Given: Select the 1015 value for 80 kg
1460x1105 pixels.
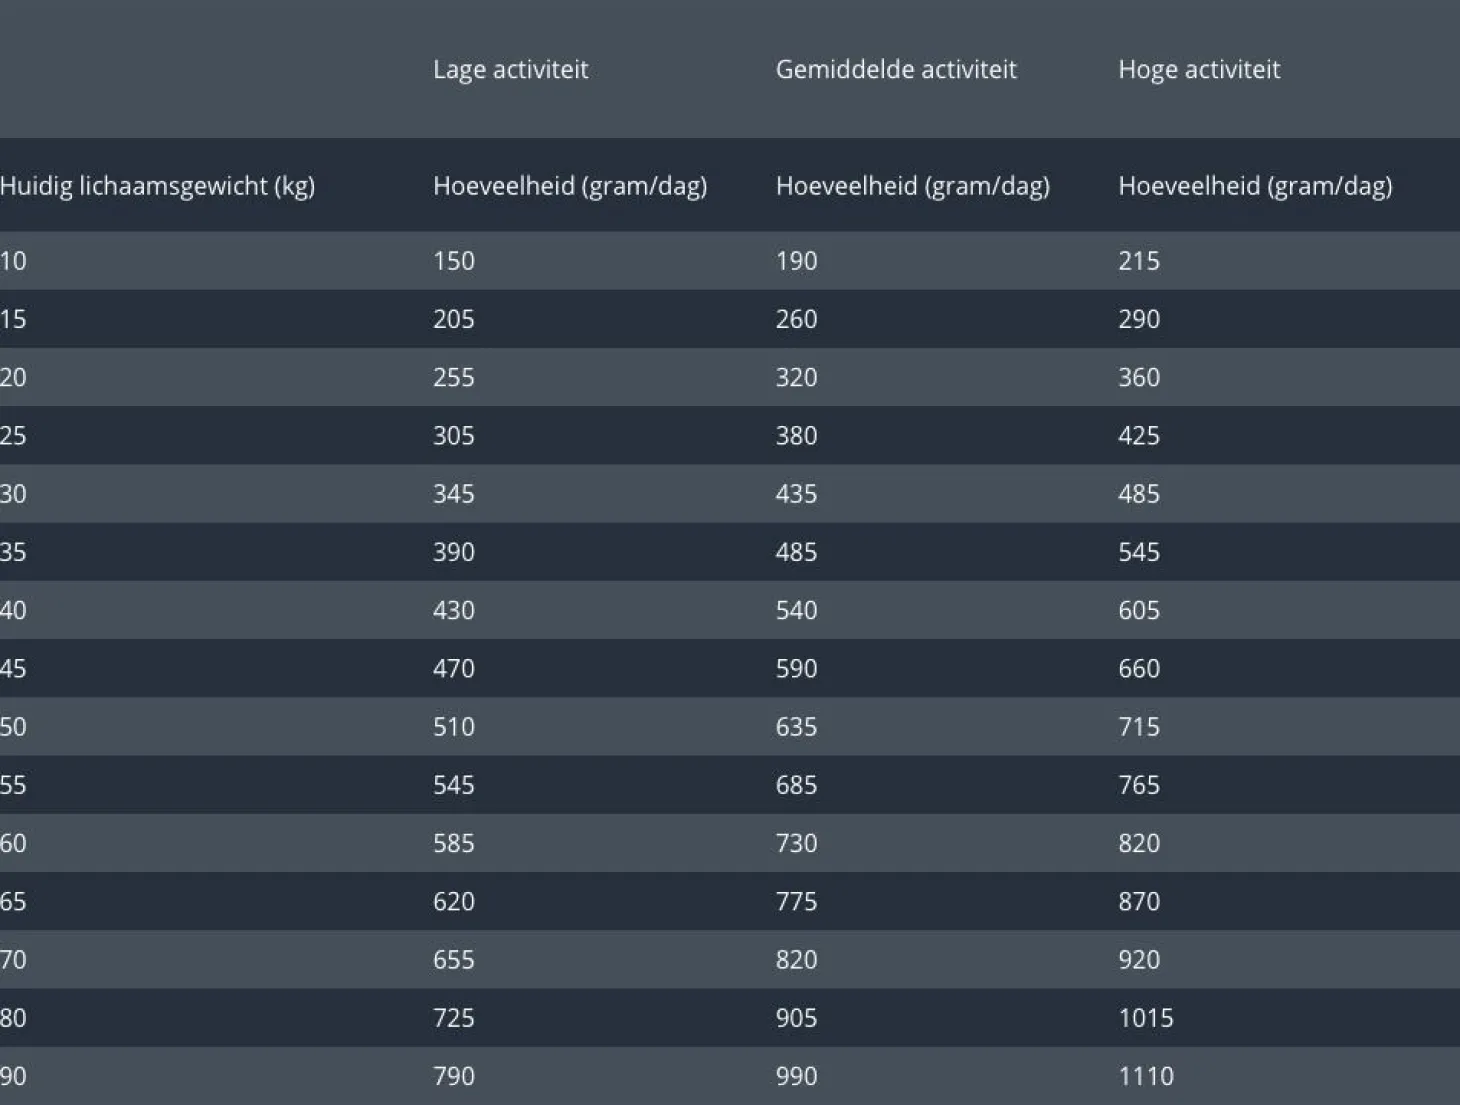Looking at the screenshot, I should 1145,1018.
